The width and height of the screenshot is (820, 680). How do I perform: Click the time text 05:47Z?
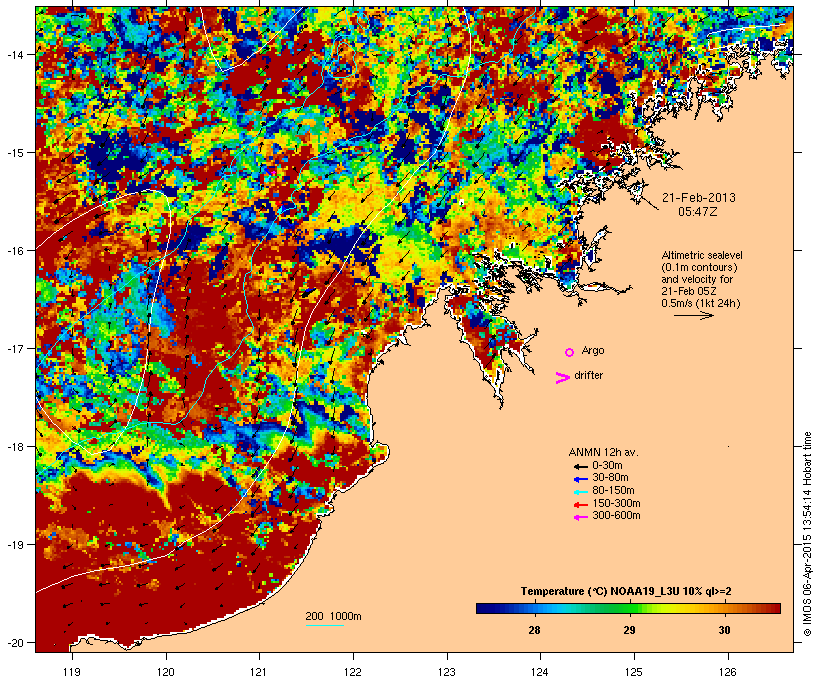tap(698, 212)
